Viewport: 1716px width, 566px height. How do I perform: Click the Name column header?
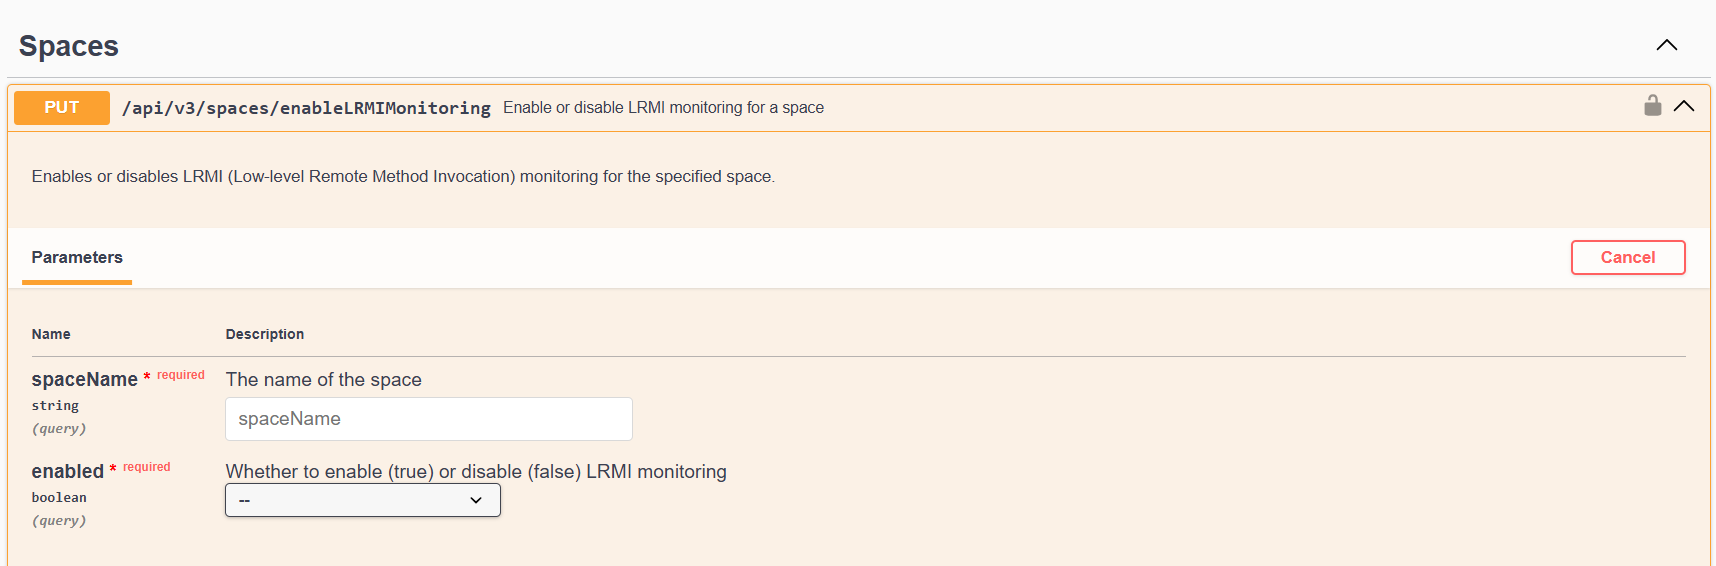click(51, 334)
